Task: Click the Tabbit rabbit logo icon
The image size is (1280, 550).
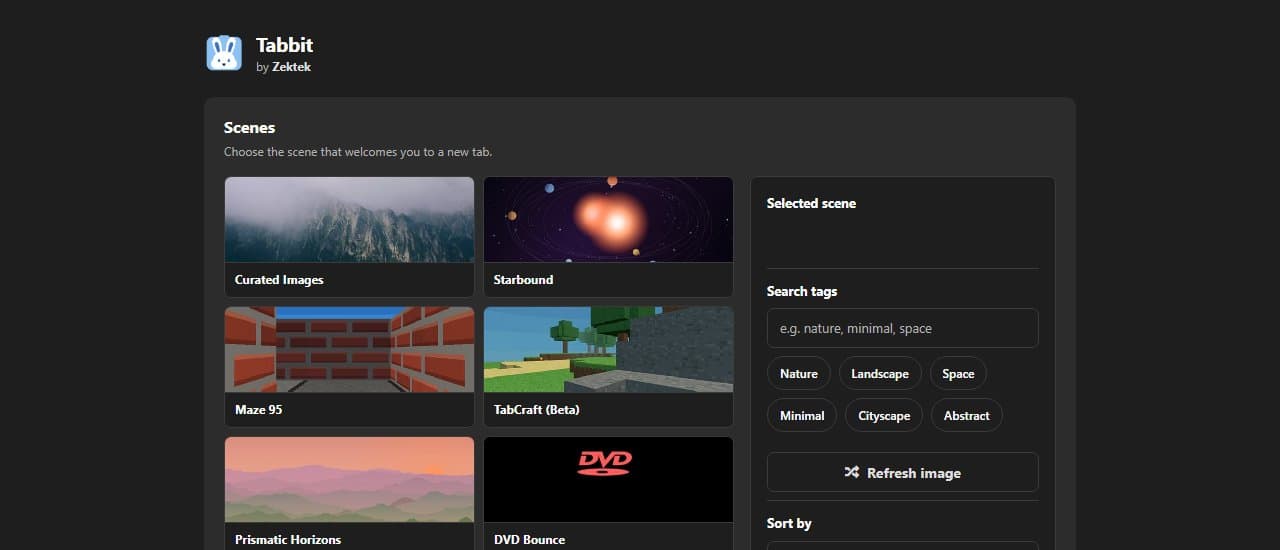Action: 224,53
